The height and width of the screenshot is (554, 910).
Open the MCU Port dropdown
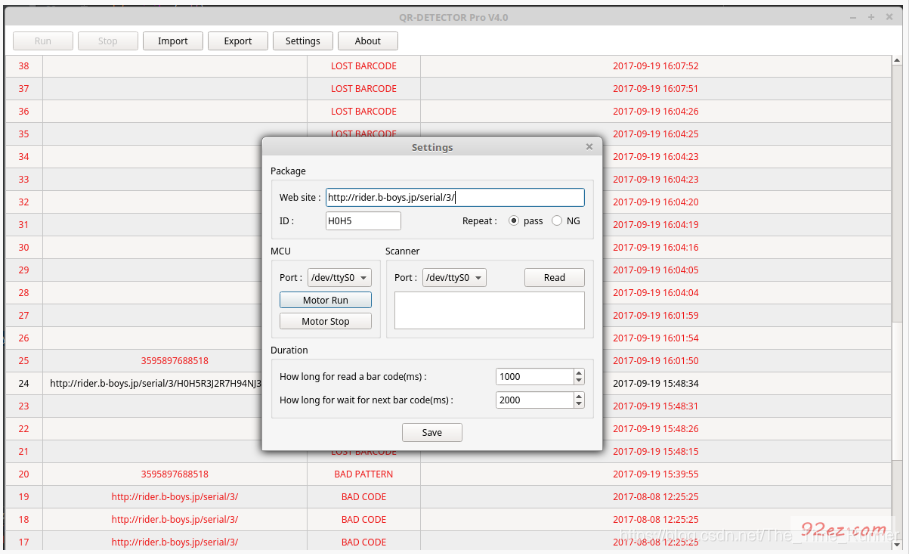coord(340,277)
